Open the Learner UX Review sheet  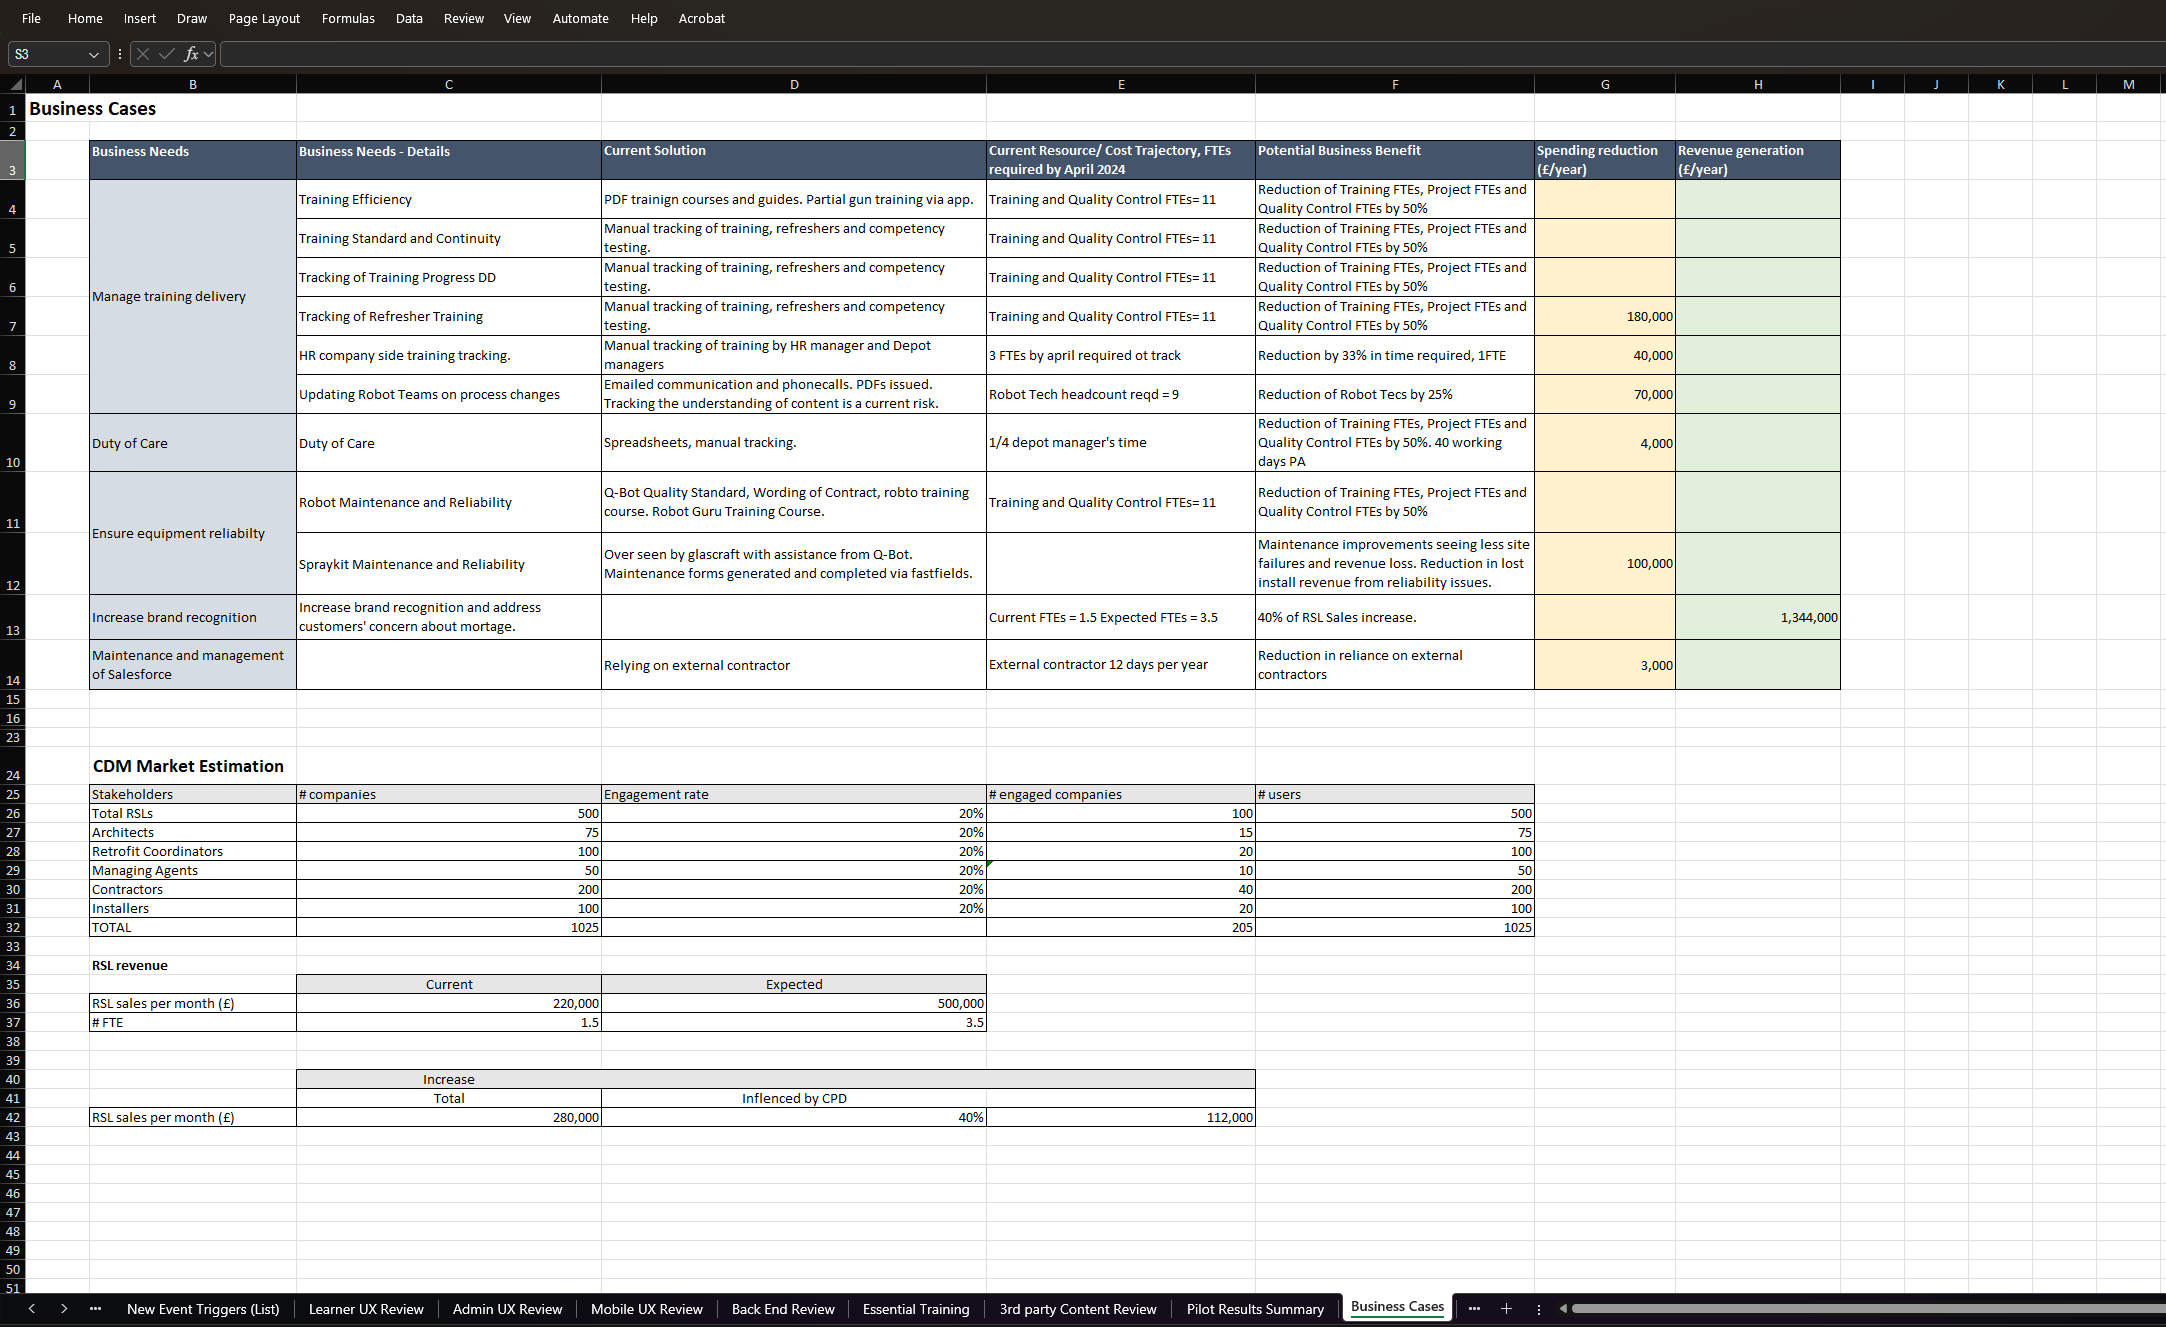[366, 1309]
